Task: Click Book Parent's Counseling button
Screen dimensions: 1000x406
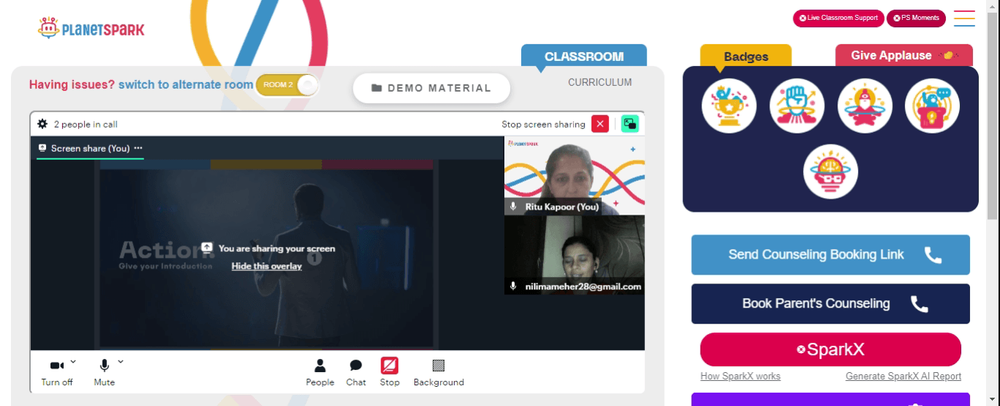Action: click(830, 303)
